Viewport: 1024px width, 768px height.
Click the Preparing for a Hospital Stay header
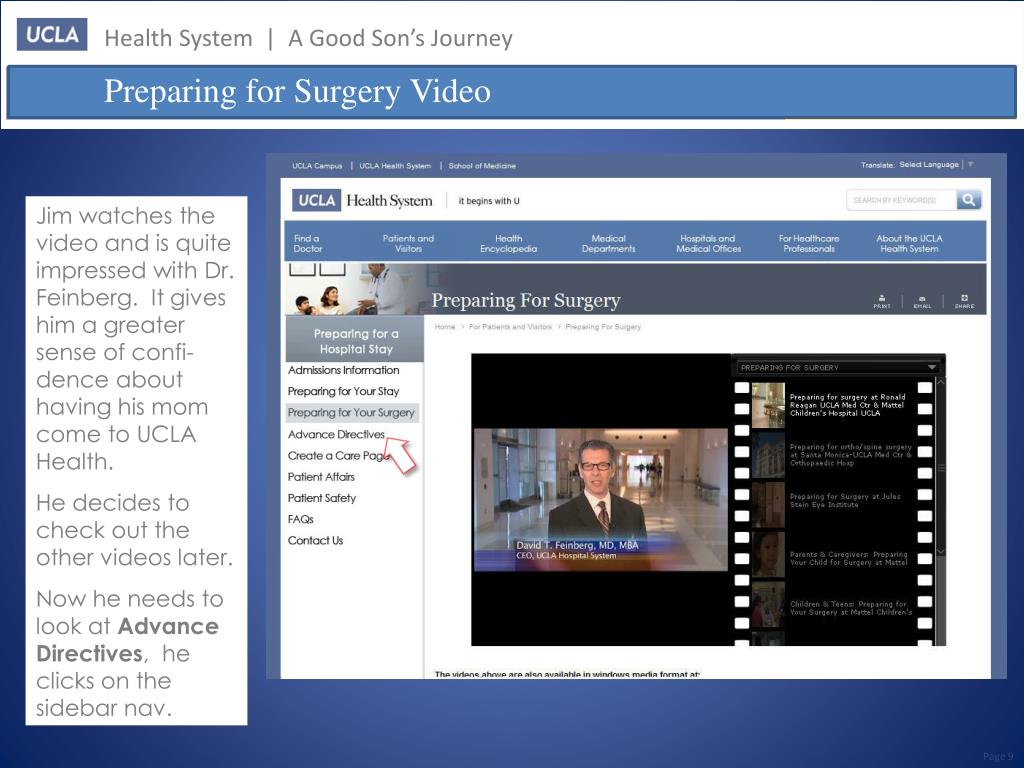(355, 341)
